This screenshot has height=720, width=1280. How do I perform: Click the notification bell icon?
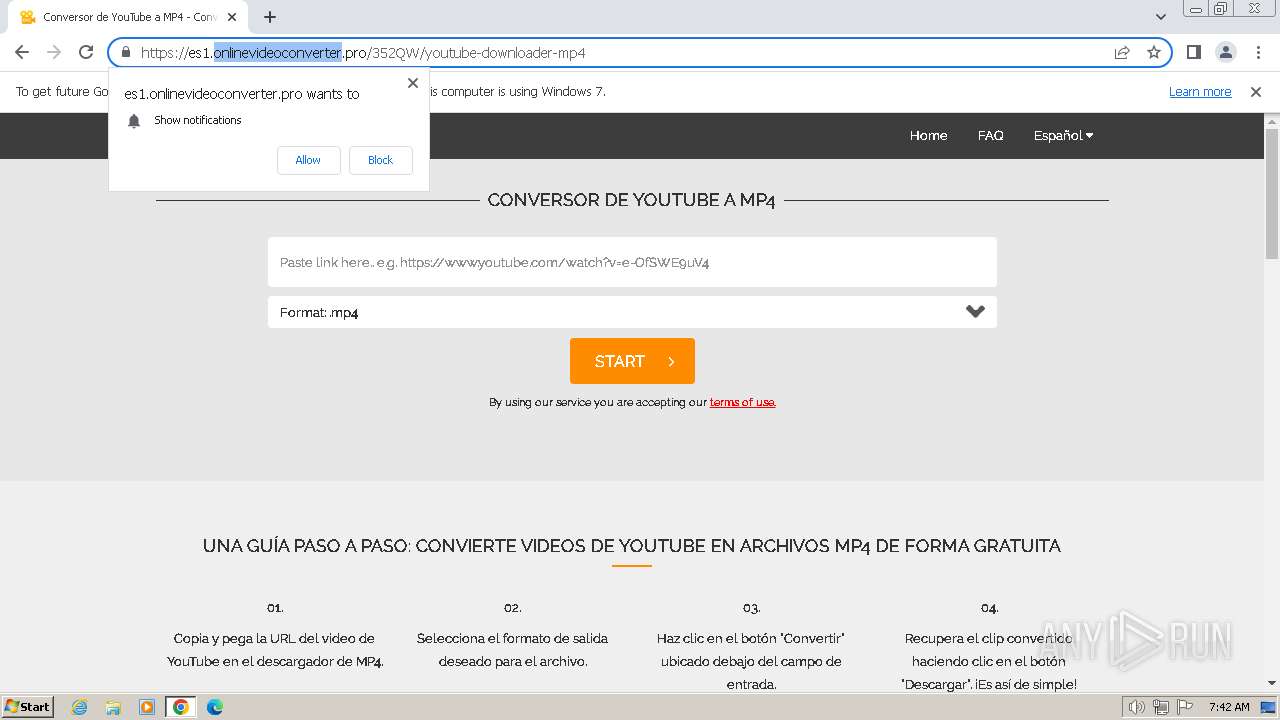134,121
